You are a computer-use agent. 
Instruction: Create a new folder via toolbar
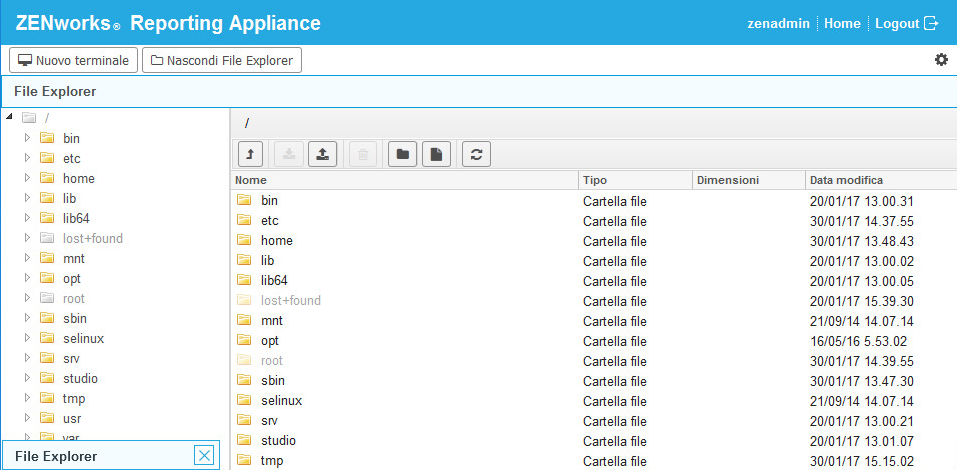pyautogui.click(x=401, y=154)
